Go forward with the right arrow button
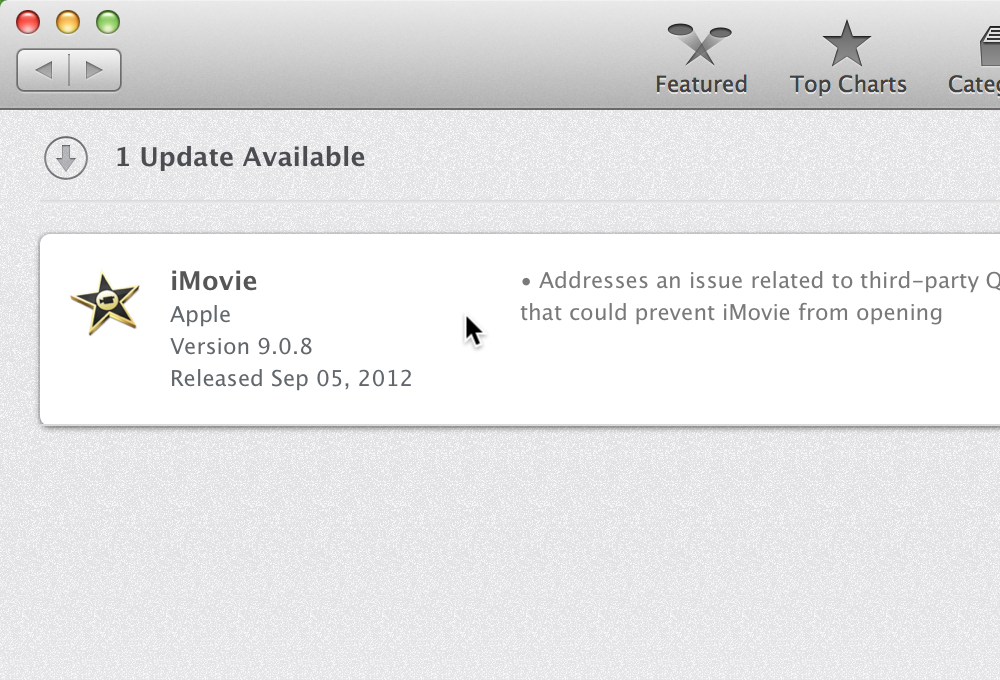The image size is (1000, 680). pos(94,70)
